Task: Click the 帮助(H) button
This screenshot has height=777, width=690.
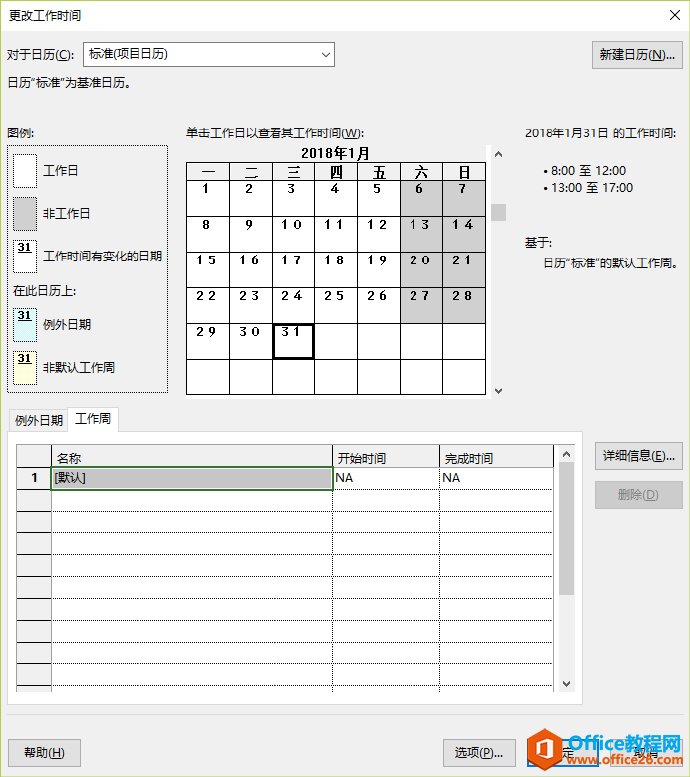Action: point(44,753)
